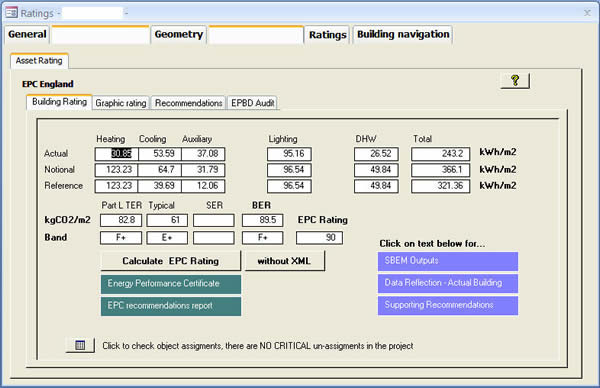Click the 'Click on text below for...' label
The height and width of the screenshot is (388, 600).
(x=432, y=244)
